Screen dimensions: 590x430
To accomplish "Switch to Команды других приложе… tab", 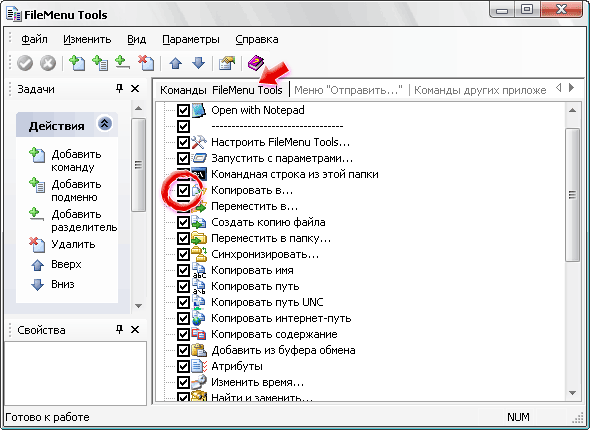I will 480,90.
